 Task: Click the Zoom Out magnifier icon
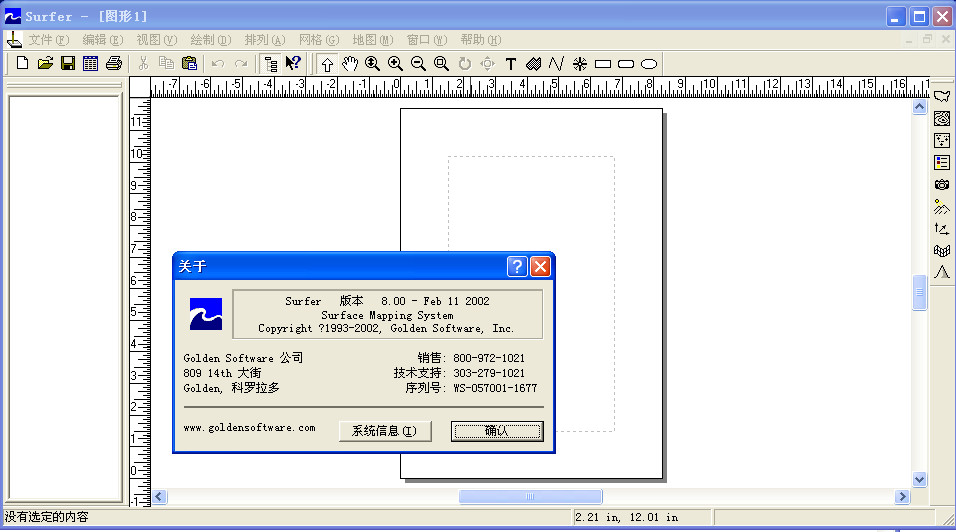coord(418,63)
